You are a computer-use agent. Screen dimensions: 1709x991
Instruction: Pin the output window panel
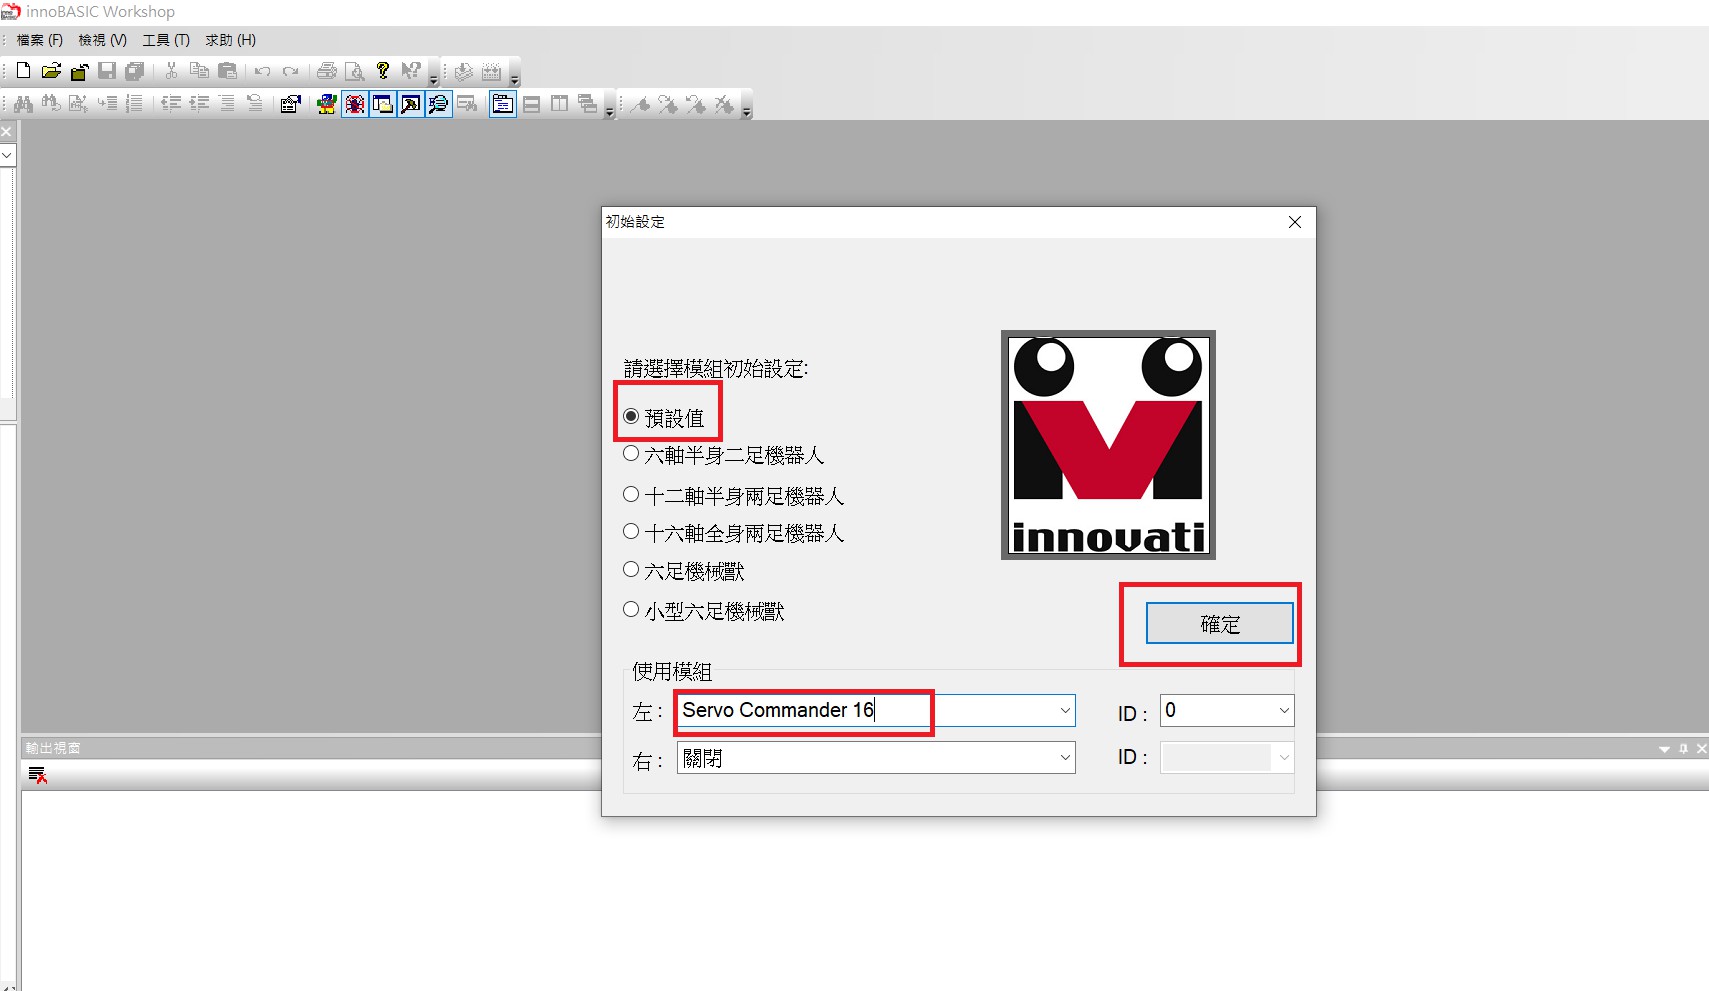pos(1683,748)
